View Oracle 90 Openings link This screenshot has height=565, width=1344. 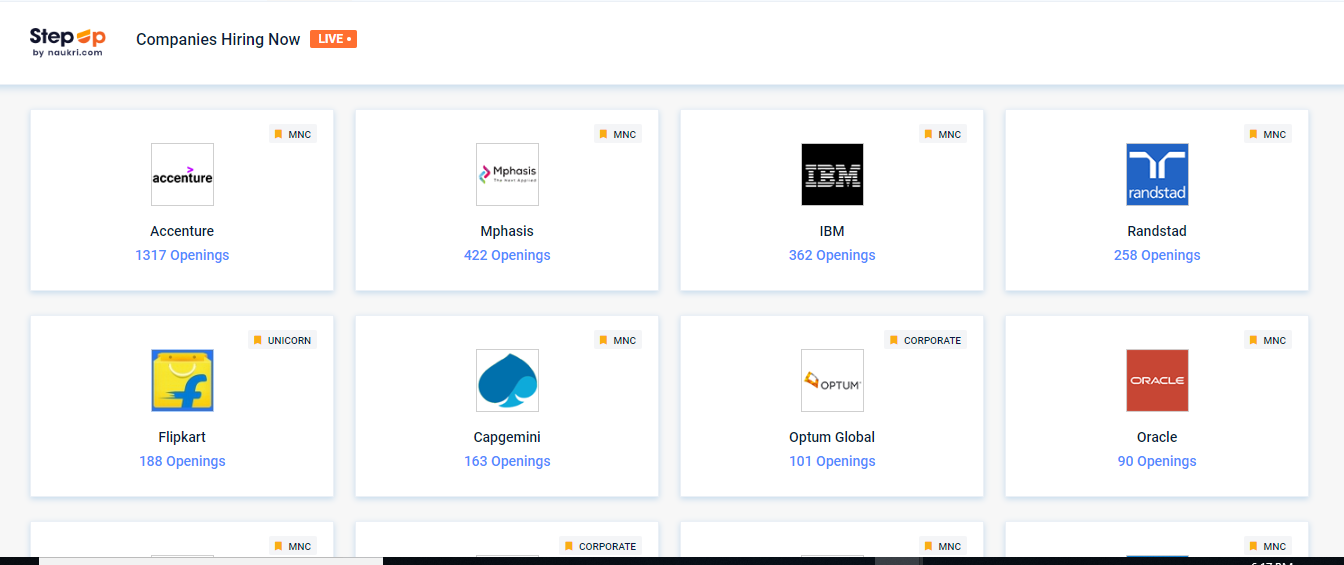click(1157, 461)
